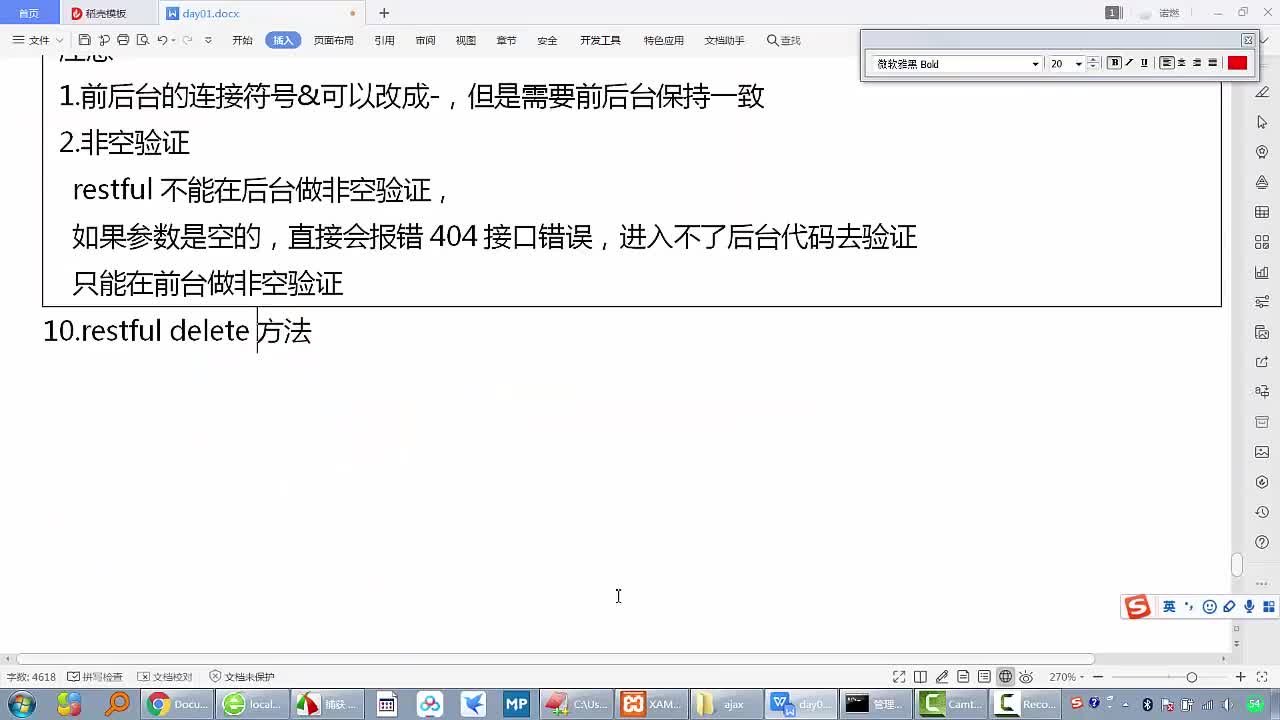Click the print preview icon
The image size is (1280, 720).
pyautogui.click(x=142, y=40)
